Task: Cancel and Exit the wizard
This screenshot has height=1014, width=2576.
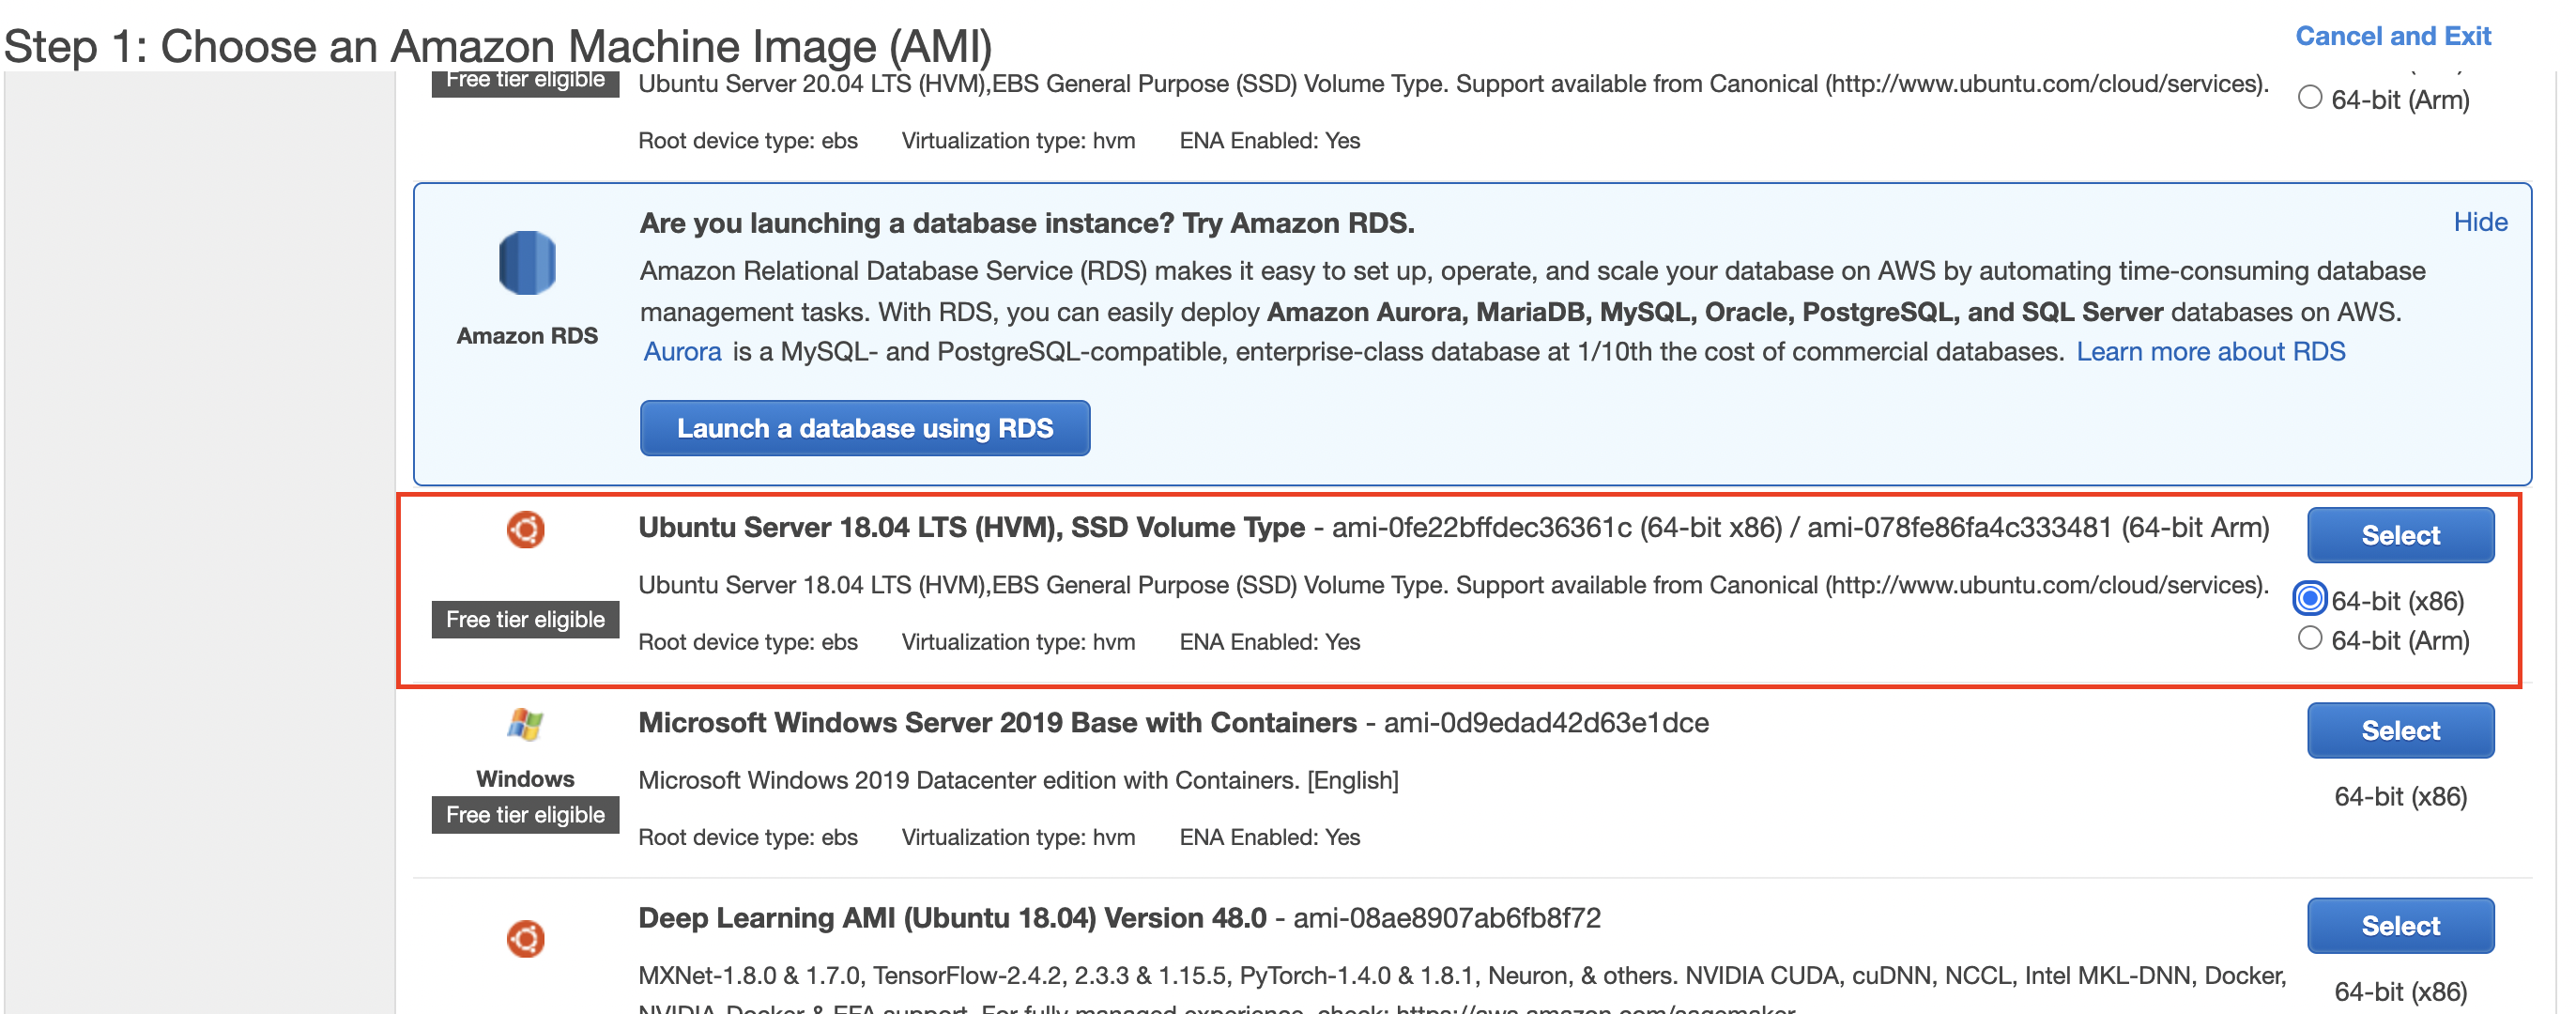Action: tap(2392, 36)
